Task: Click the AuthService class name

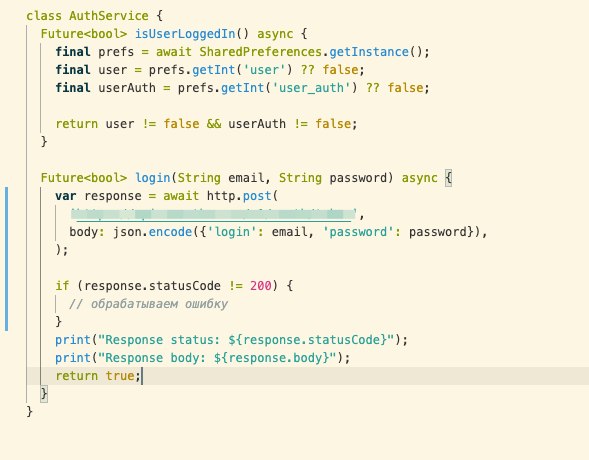Action: (x=109, y=16)
